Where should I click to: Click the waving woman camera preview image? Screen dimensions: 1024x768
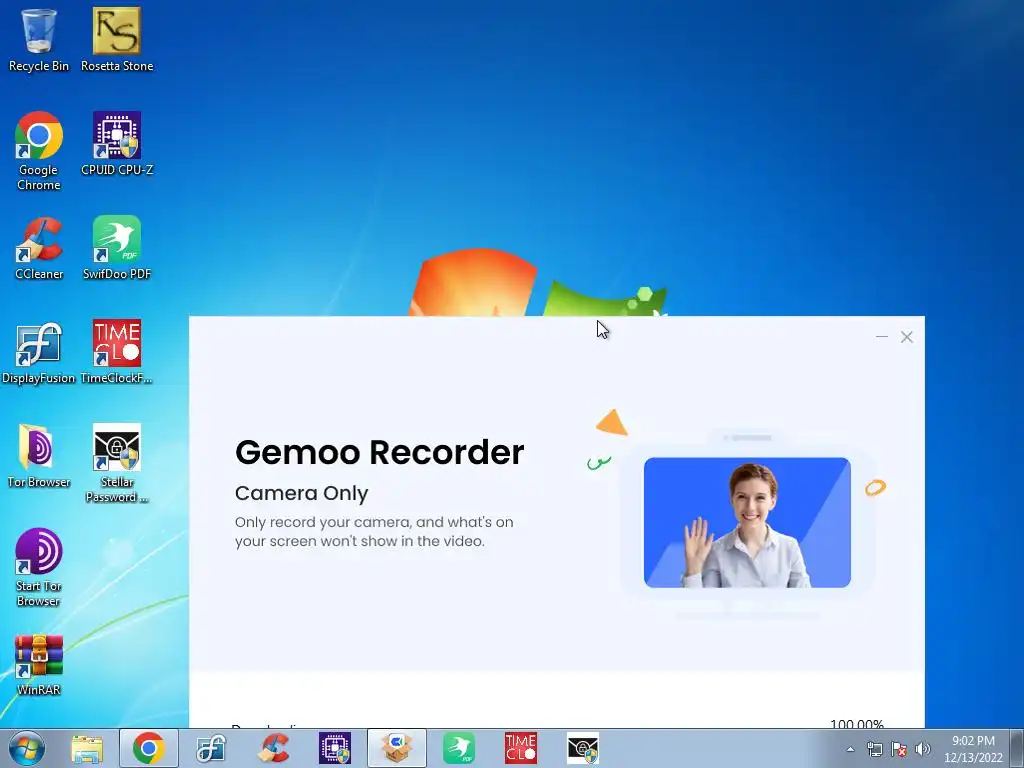click(x=747, y=522)
